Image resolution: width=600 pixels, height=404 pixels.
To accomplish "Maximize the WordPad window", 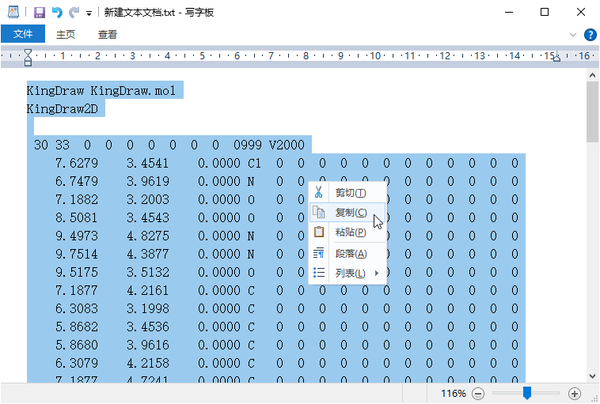I will point(545,12).
